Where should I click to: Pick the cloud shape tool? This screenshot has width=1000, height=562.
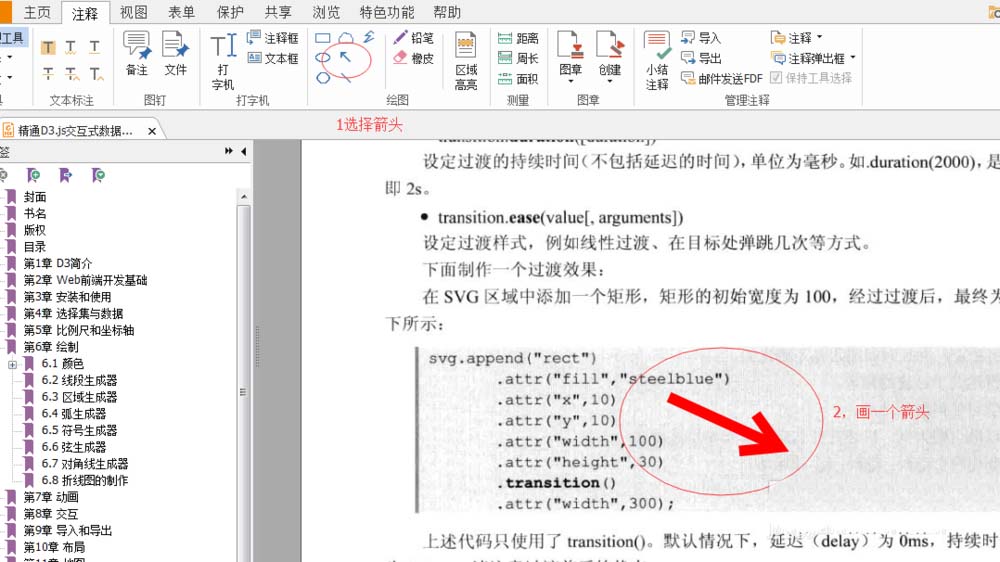point(346,38)
